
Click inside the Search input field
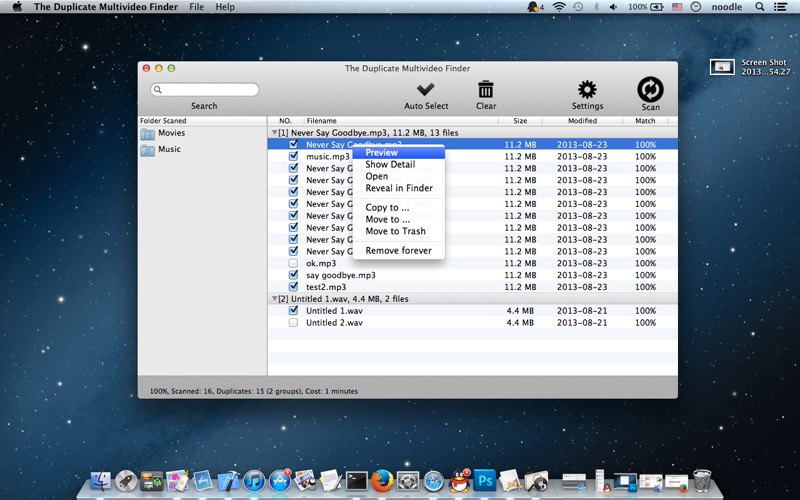pos(205,90)
